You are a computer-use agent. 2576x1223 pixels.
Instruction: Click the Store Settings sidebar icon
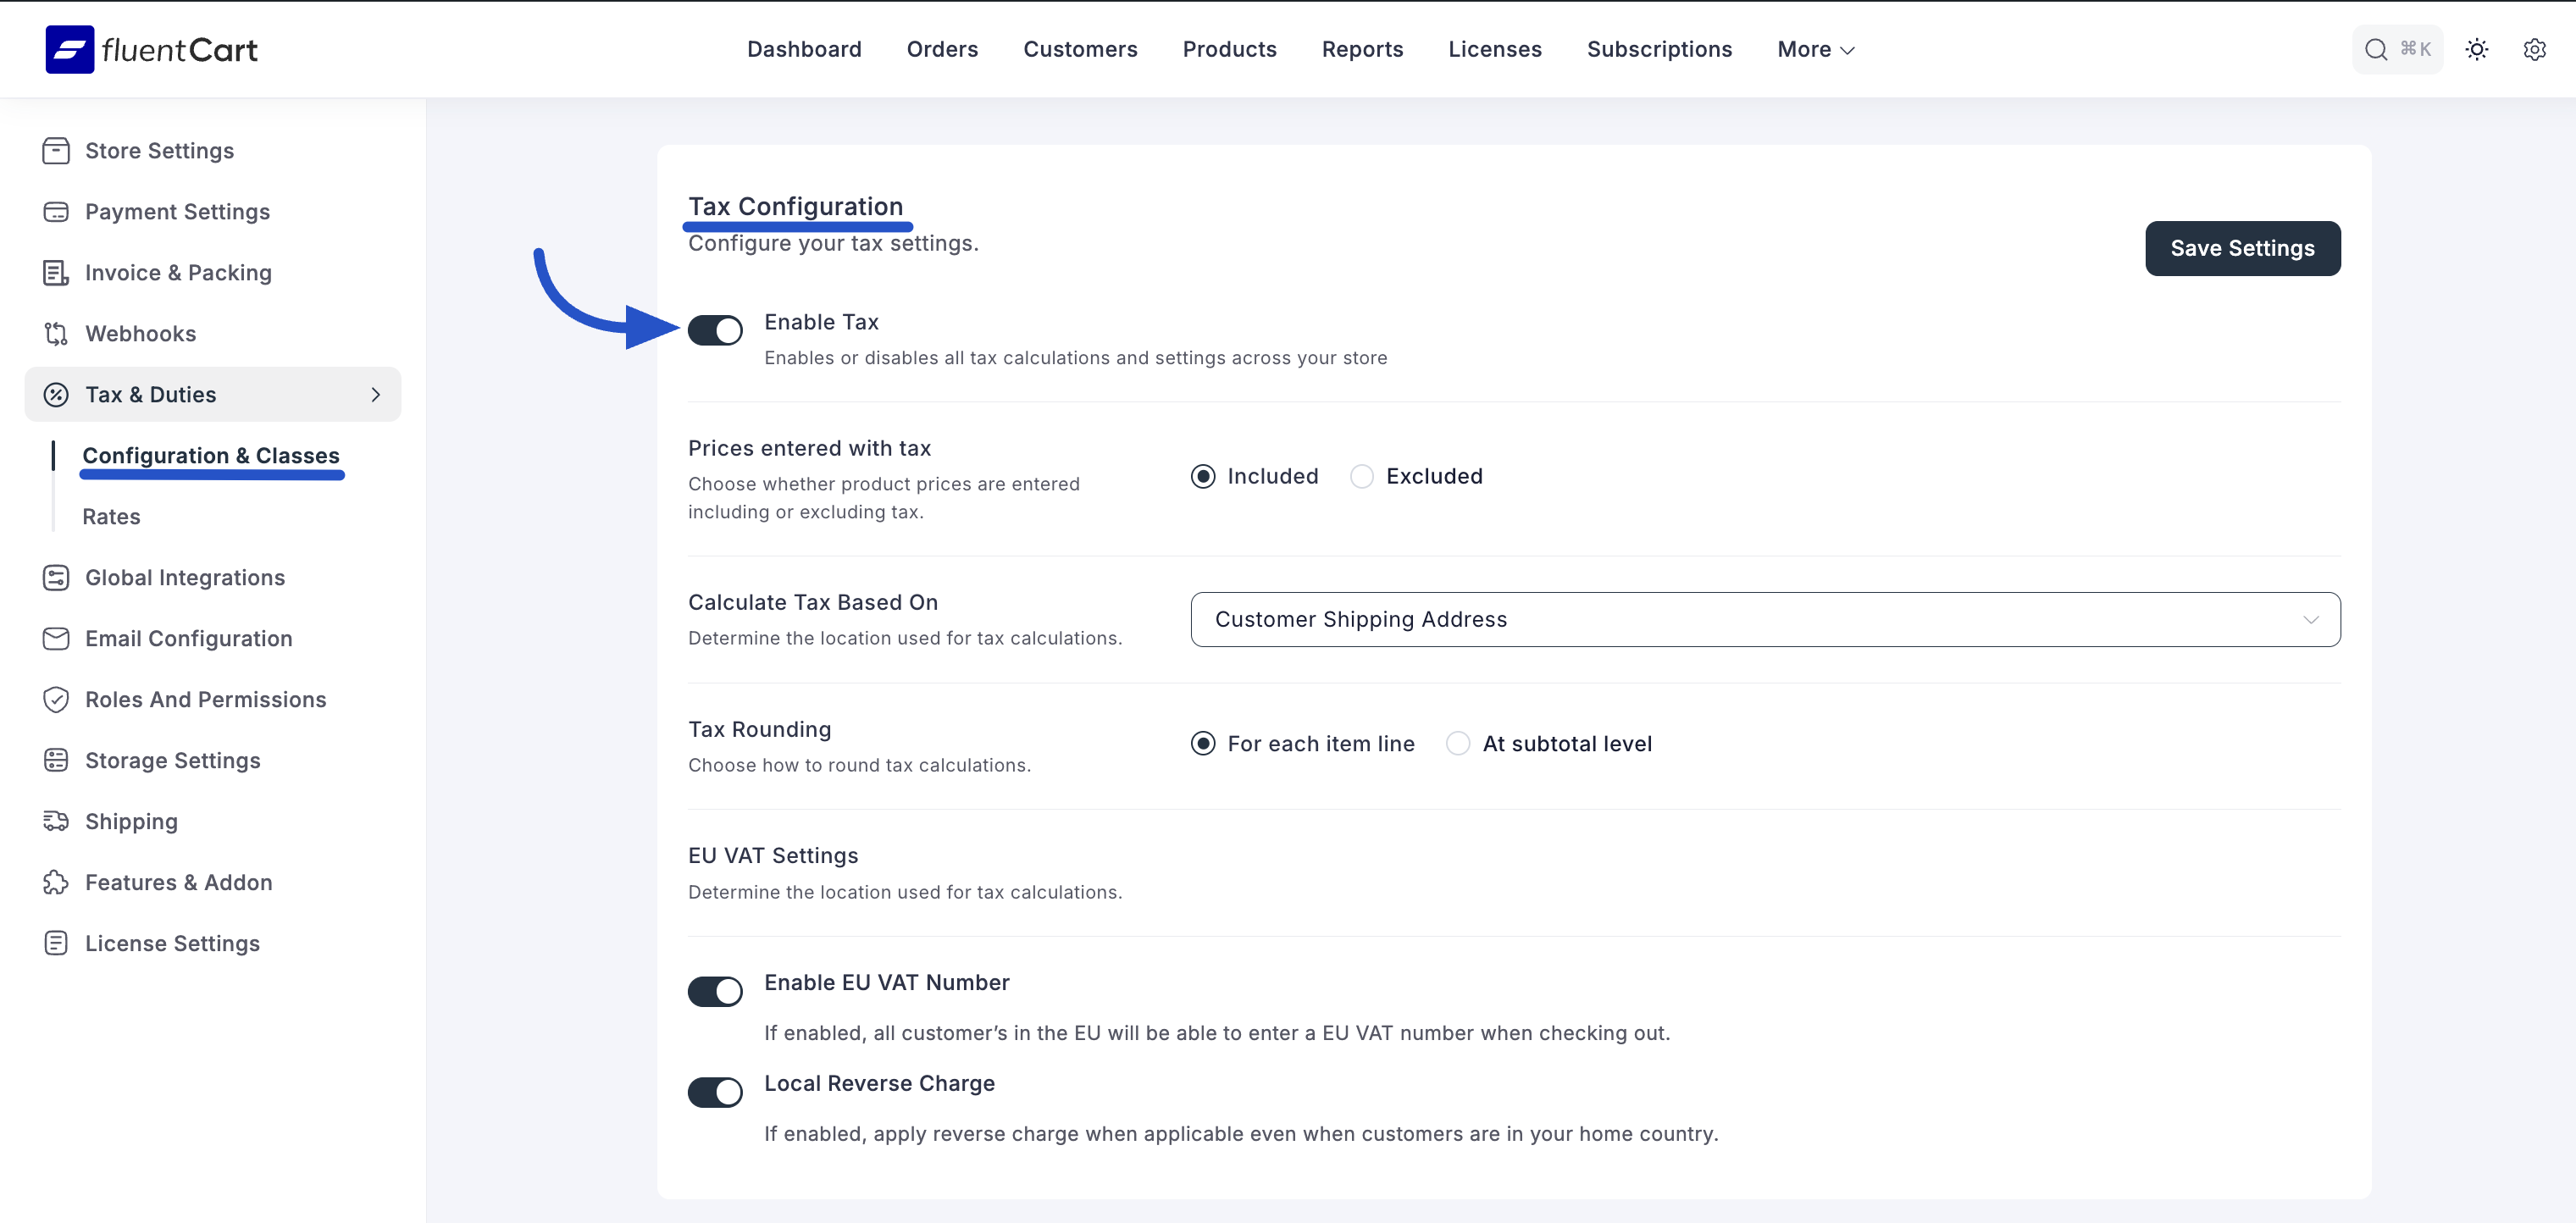click(x=56, y=151)
